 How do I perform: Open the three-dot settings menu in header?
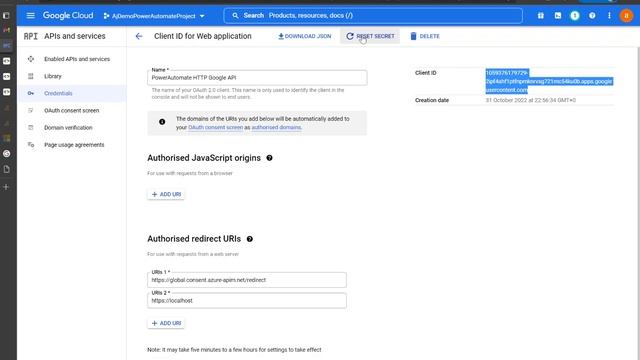609,16
